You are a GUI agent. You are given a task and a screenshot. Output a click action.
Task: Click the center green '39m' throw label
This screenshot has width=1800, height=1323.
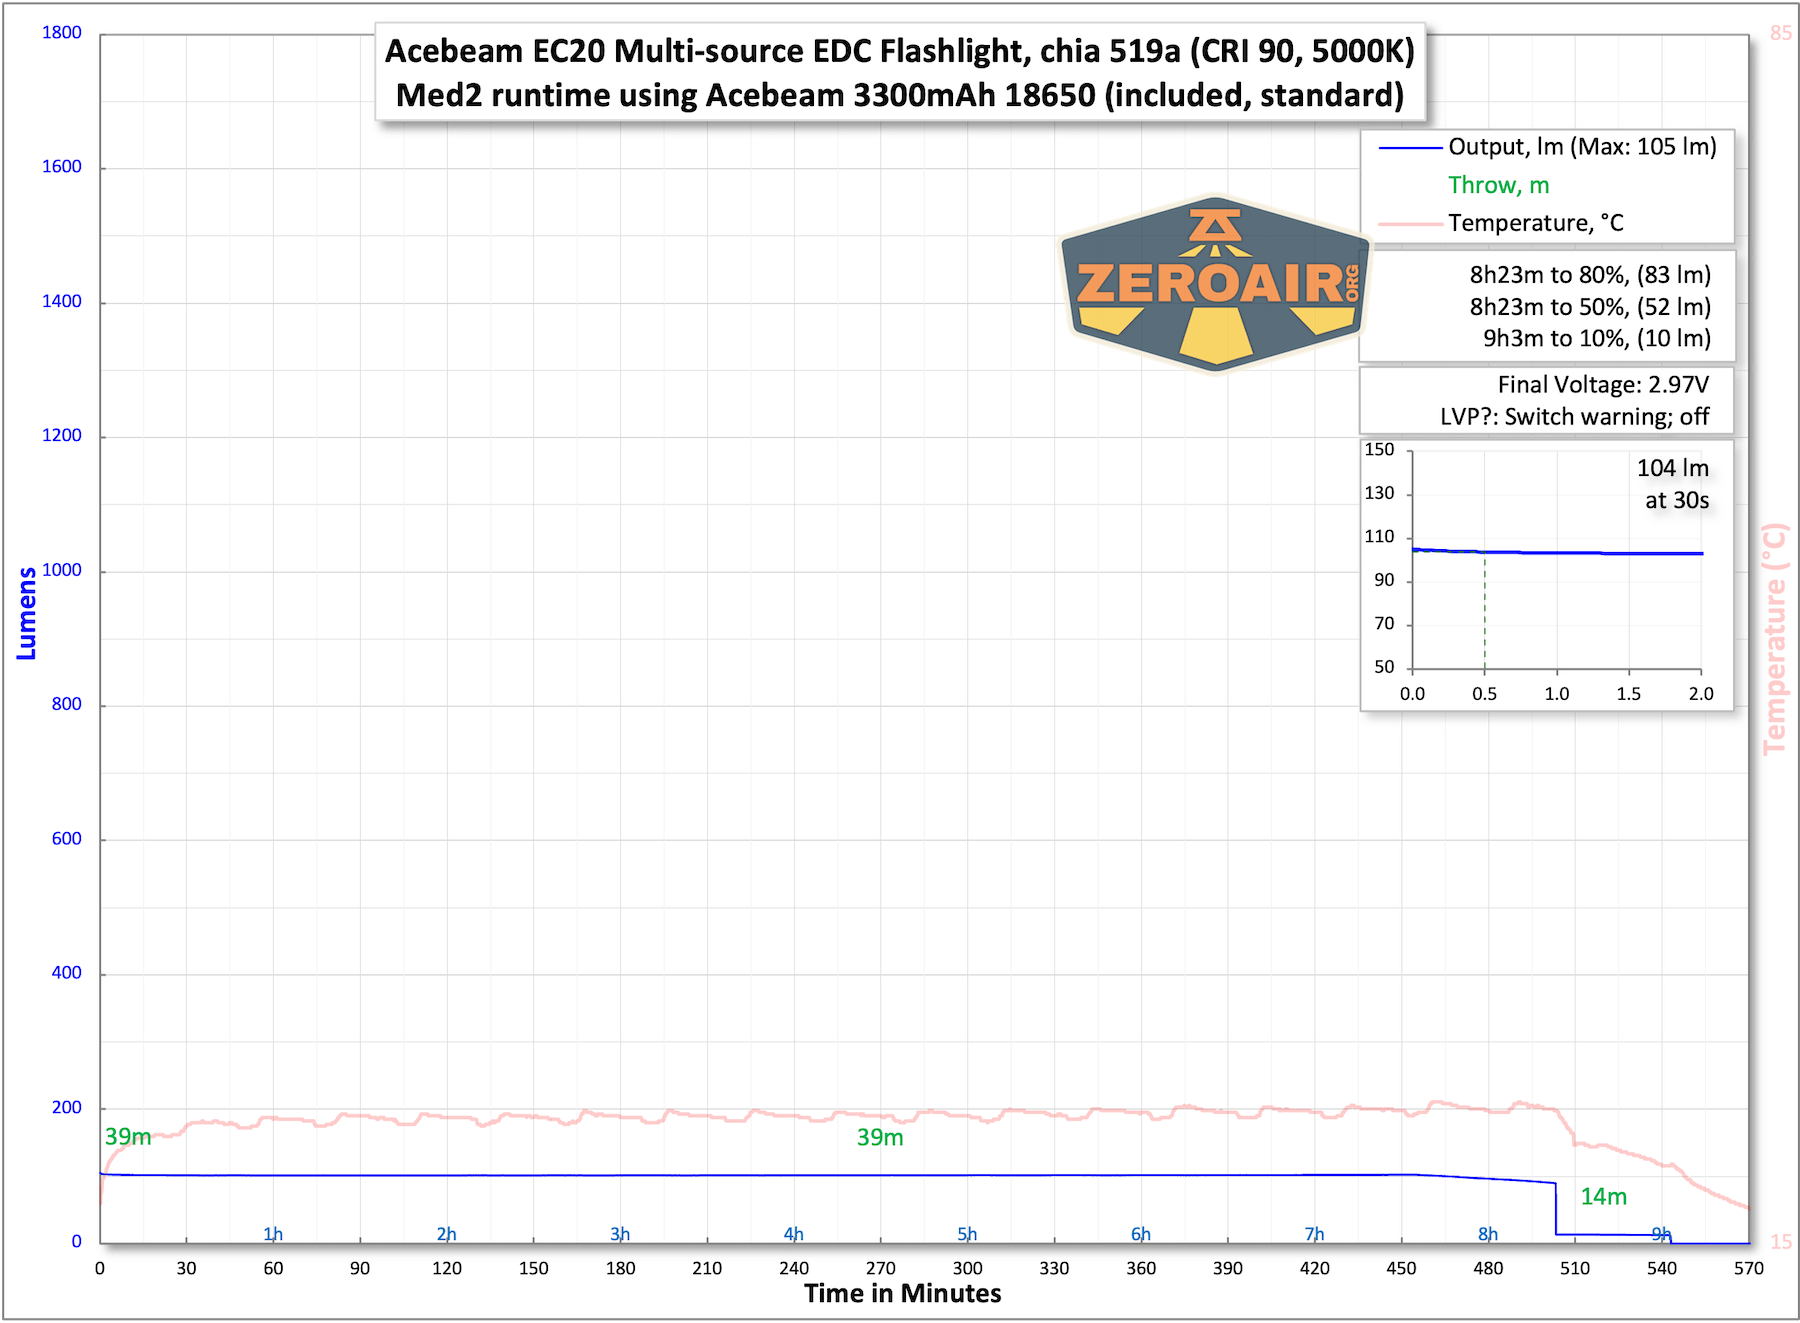coord(880,1138)
